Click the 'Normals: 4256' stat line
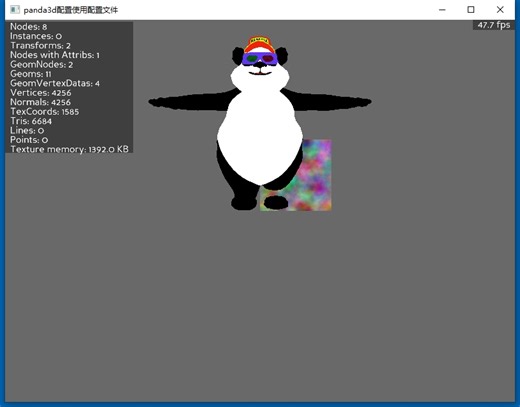Viewport: 520px width, 407px height. click(40, 102)
